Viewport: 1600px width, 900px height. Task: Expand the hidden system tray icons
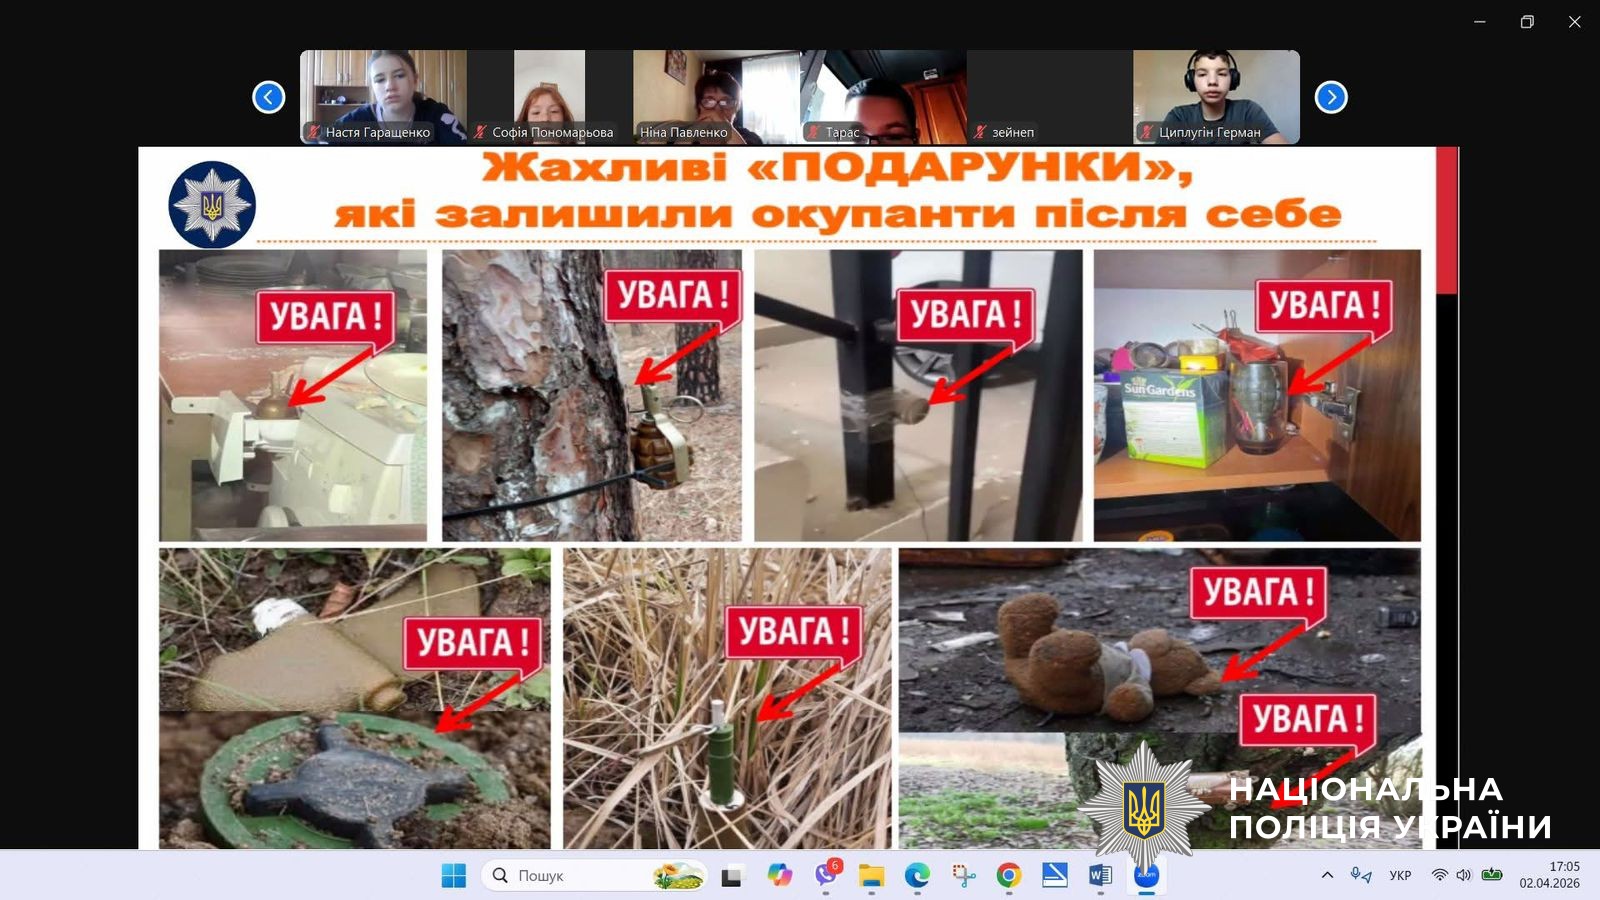1327,876
